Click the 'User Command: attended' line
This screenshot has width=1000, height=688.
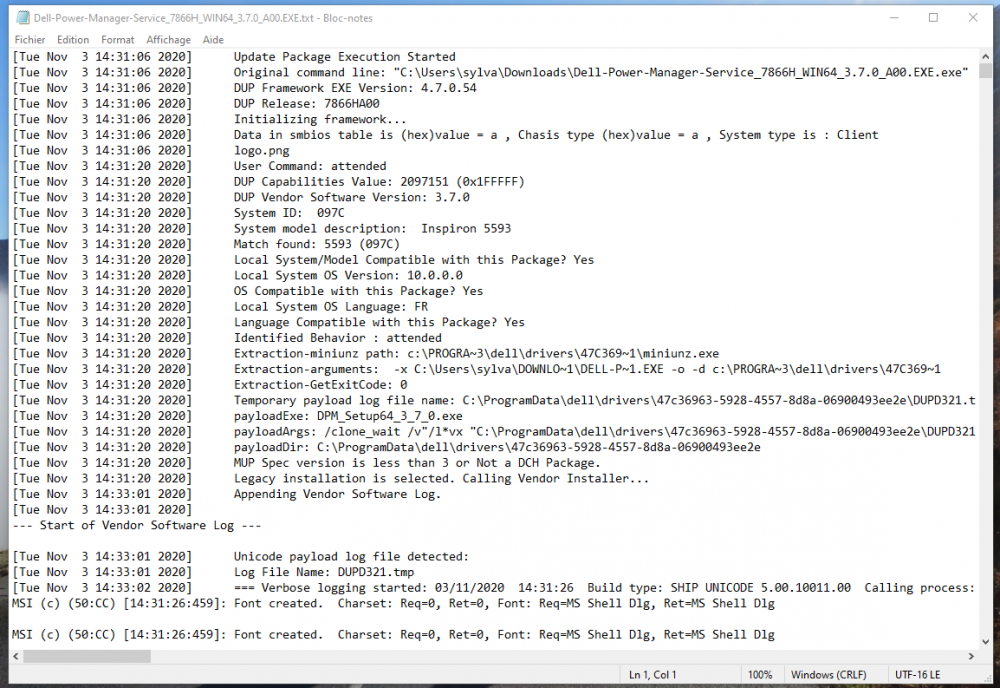[x=310, y=166]
